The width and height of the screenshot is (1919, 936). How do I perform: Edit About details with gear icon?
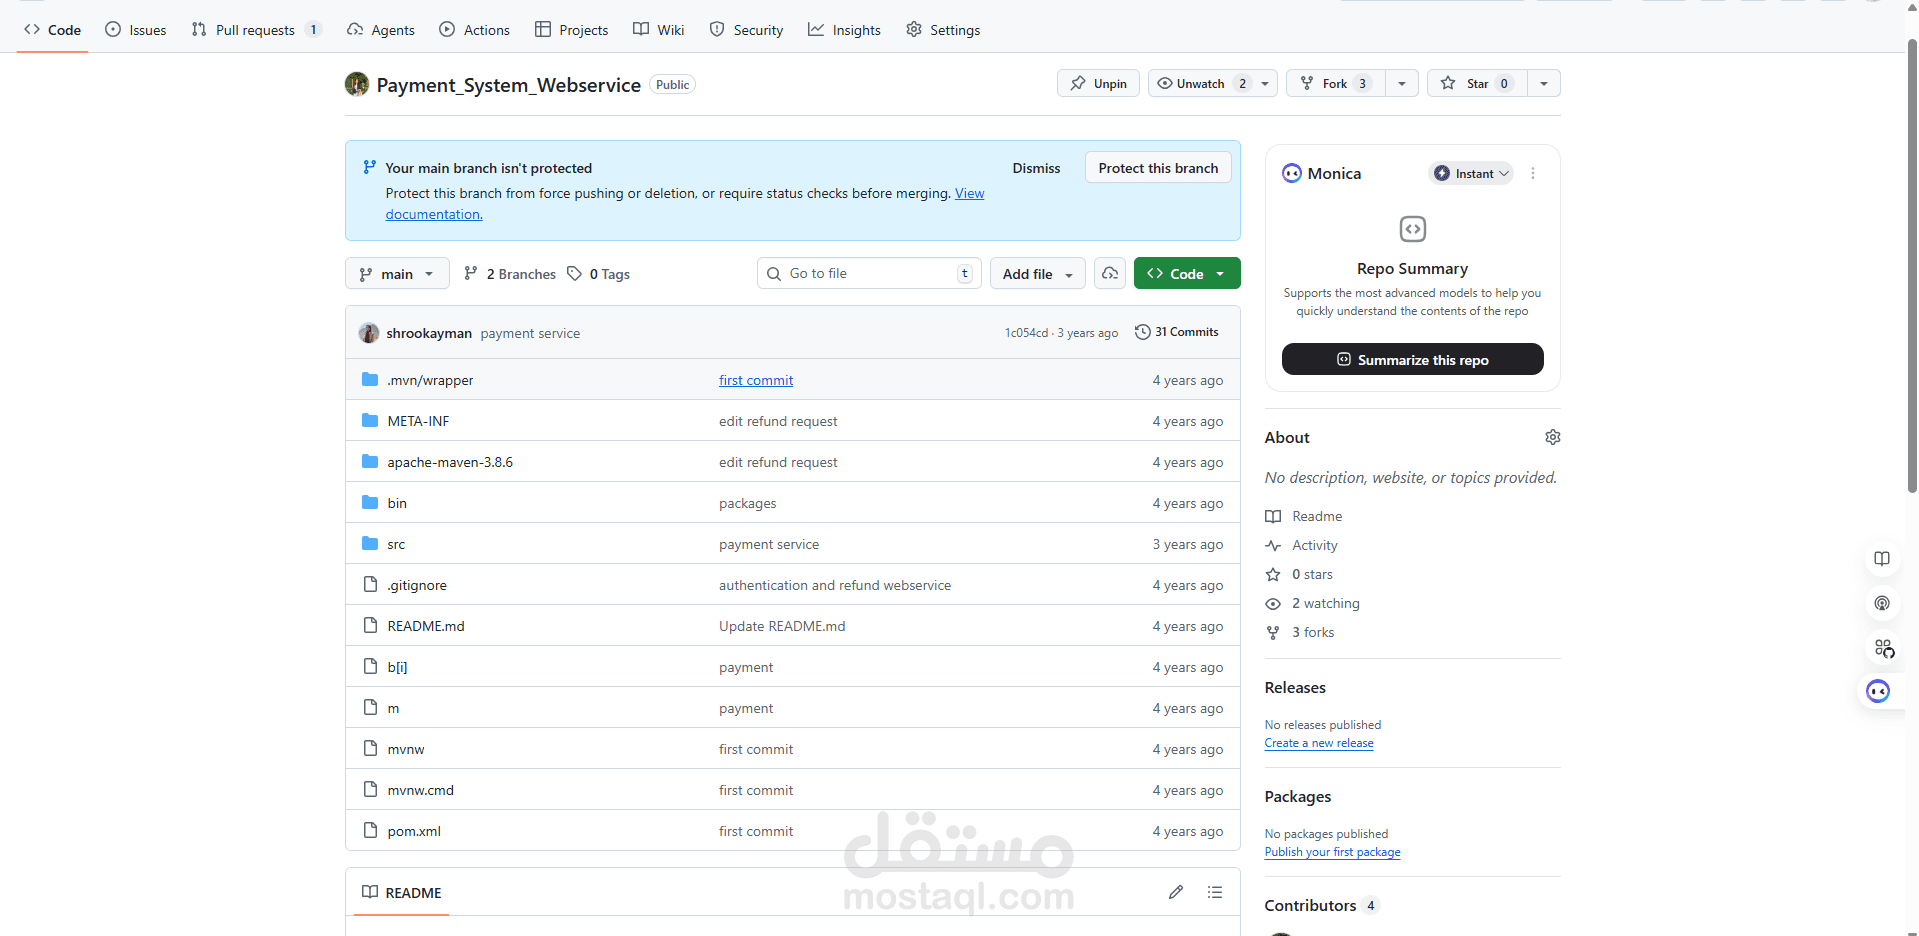pyautogui.click(x=1552, y=437)
